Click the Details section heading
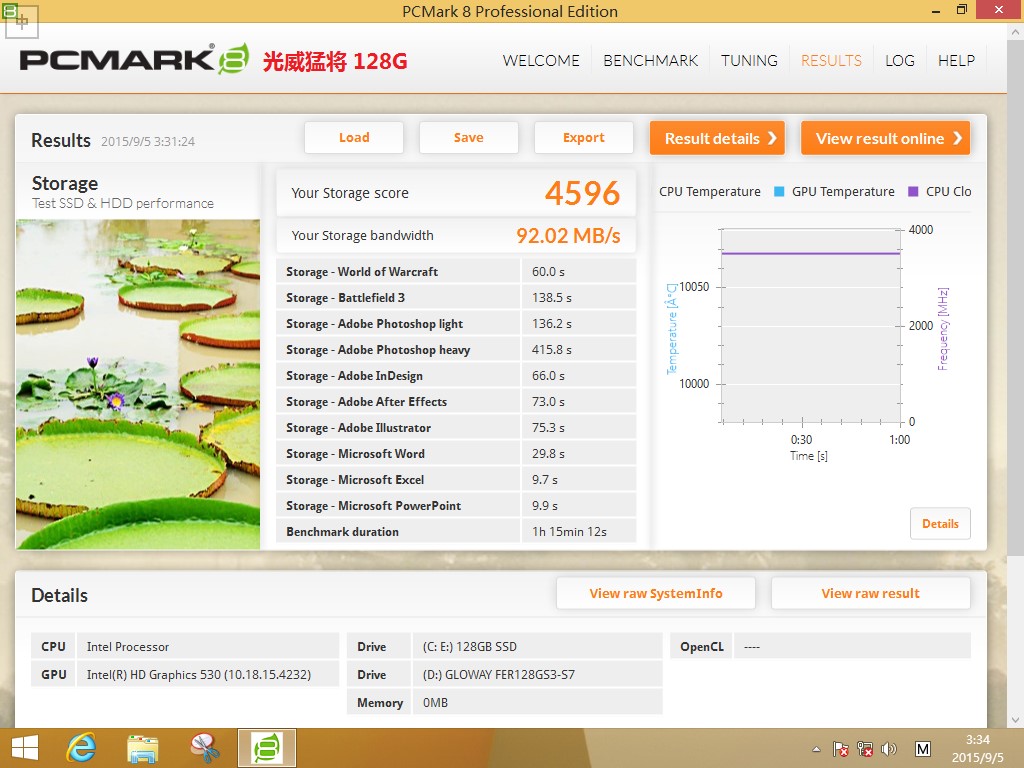The image size is (1024, 768). (x=59, y=596)
